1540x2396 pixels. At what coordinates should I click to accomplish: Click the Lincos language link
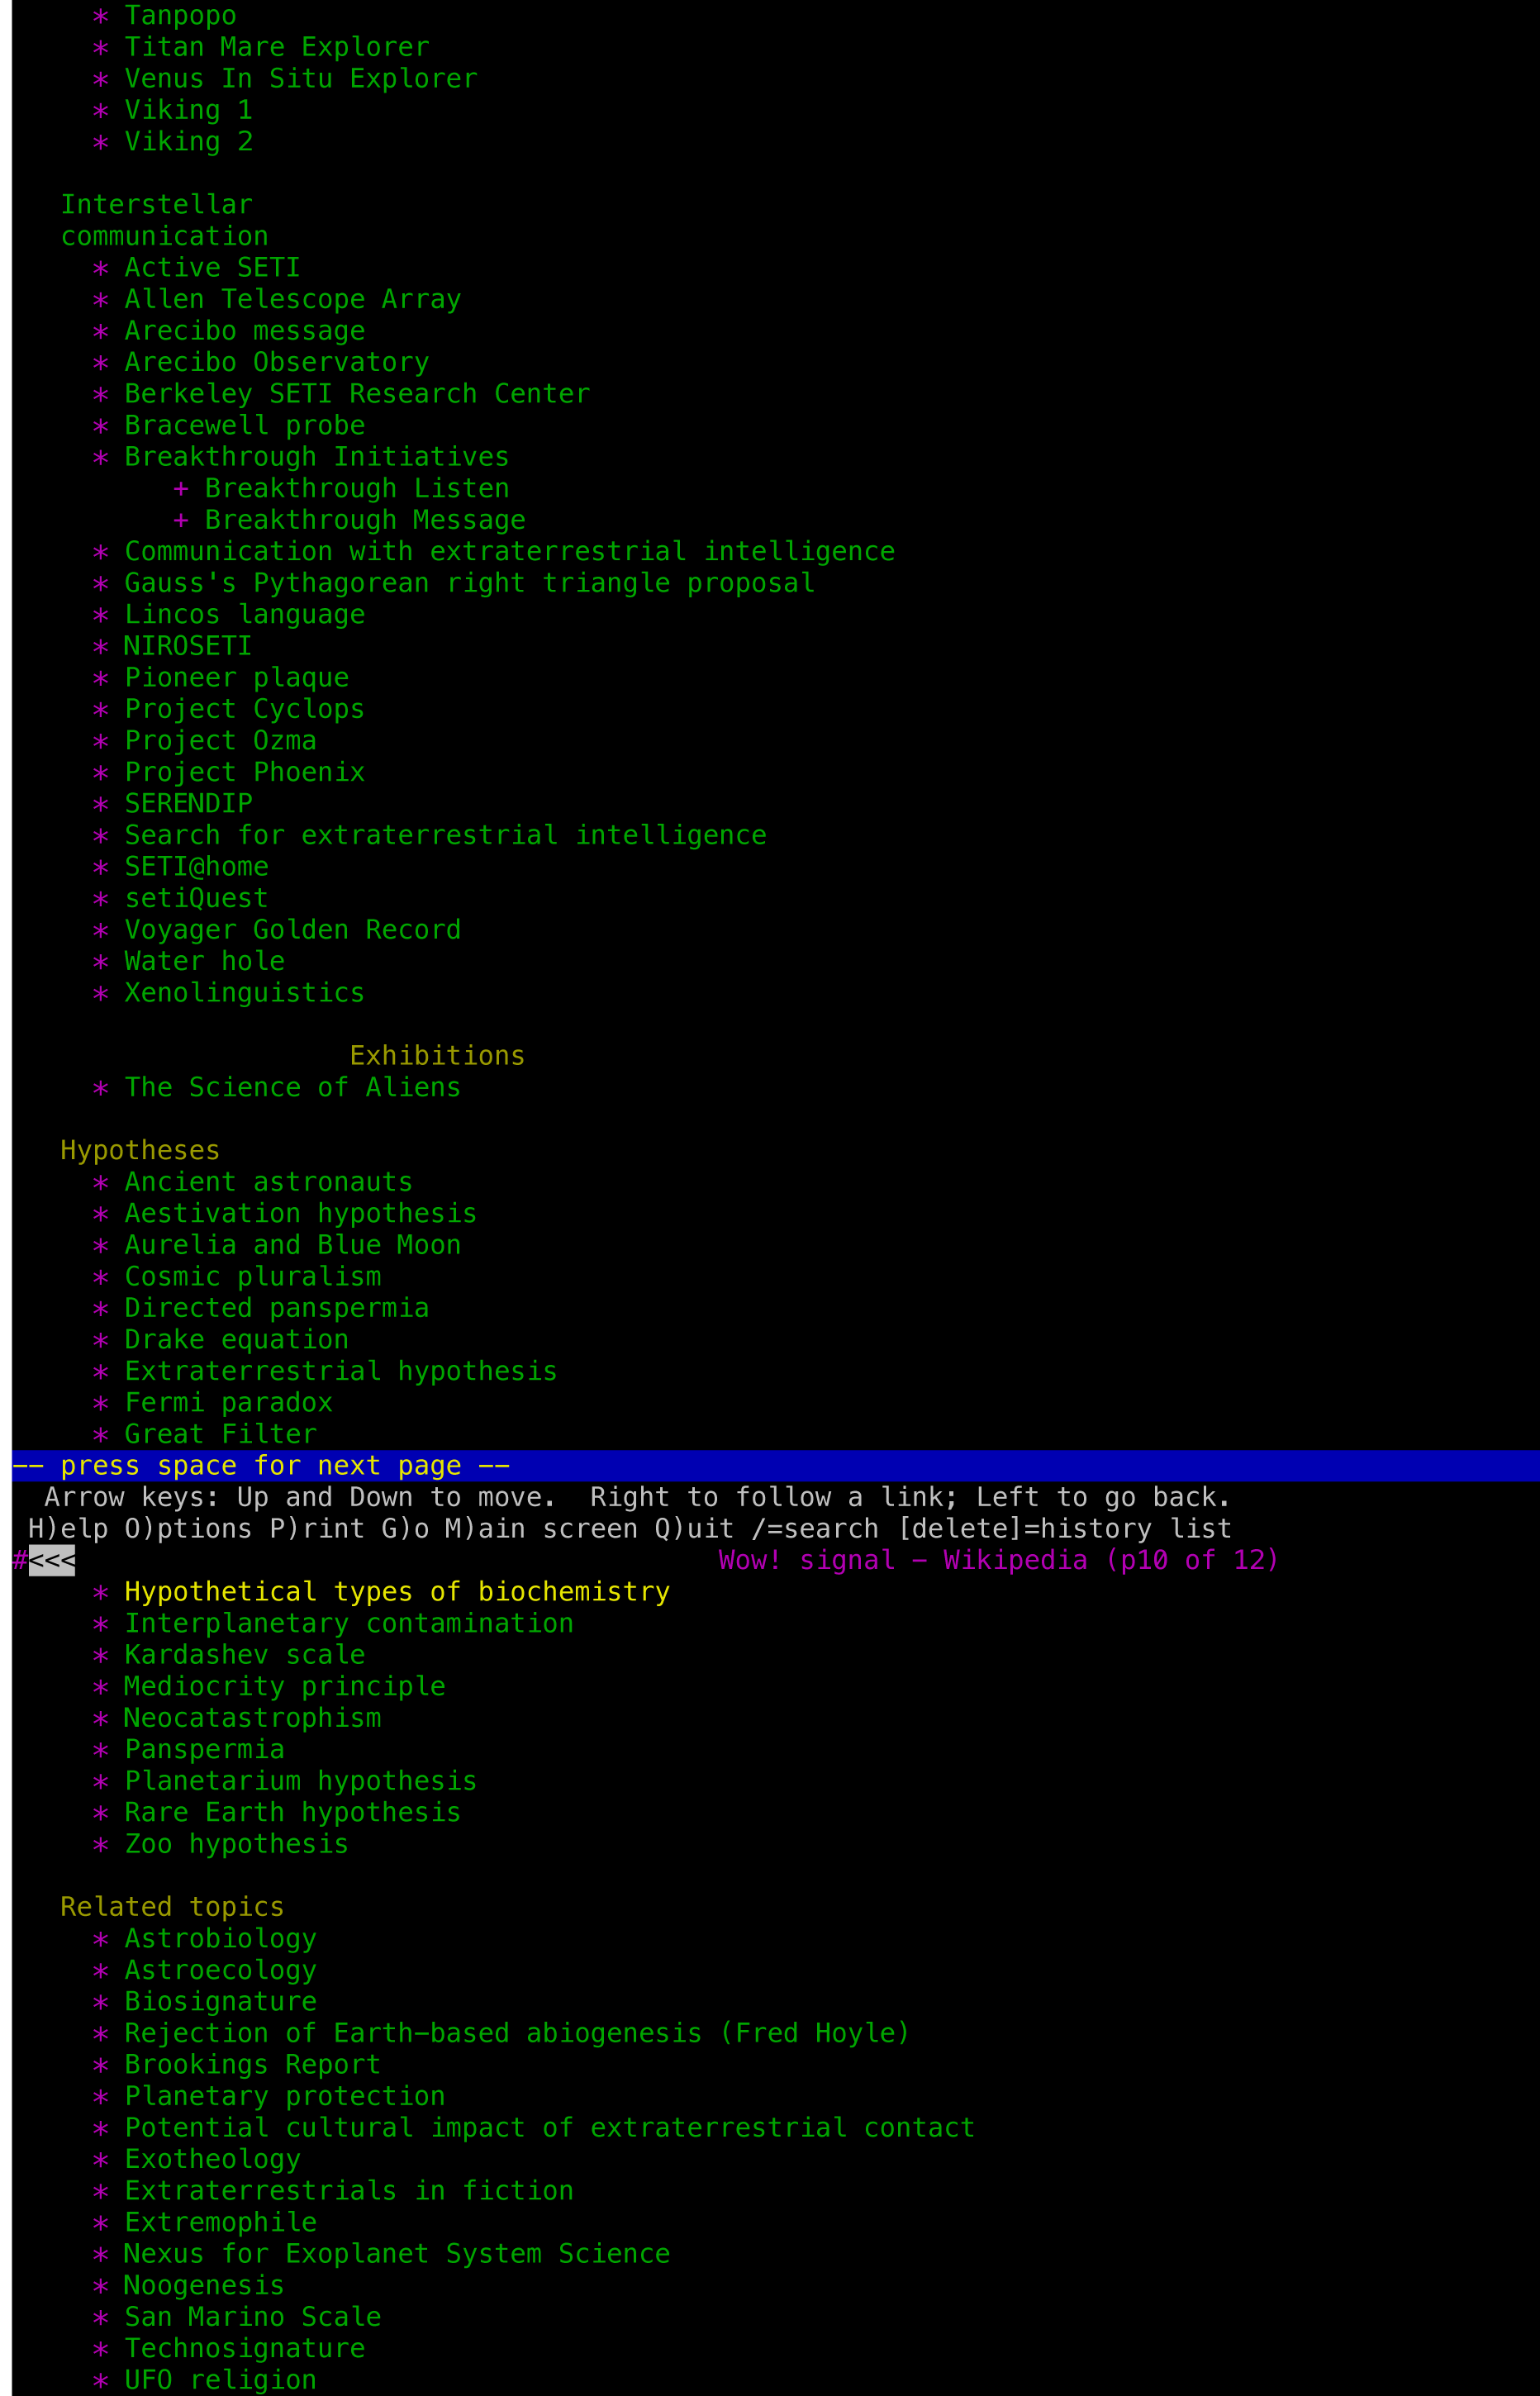[244, 614]
